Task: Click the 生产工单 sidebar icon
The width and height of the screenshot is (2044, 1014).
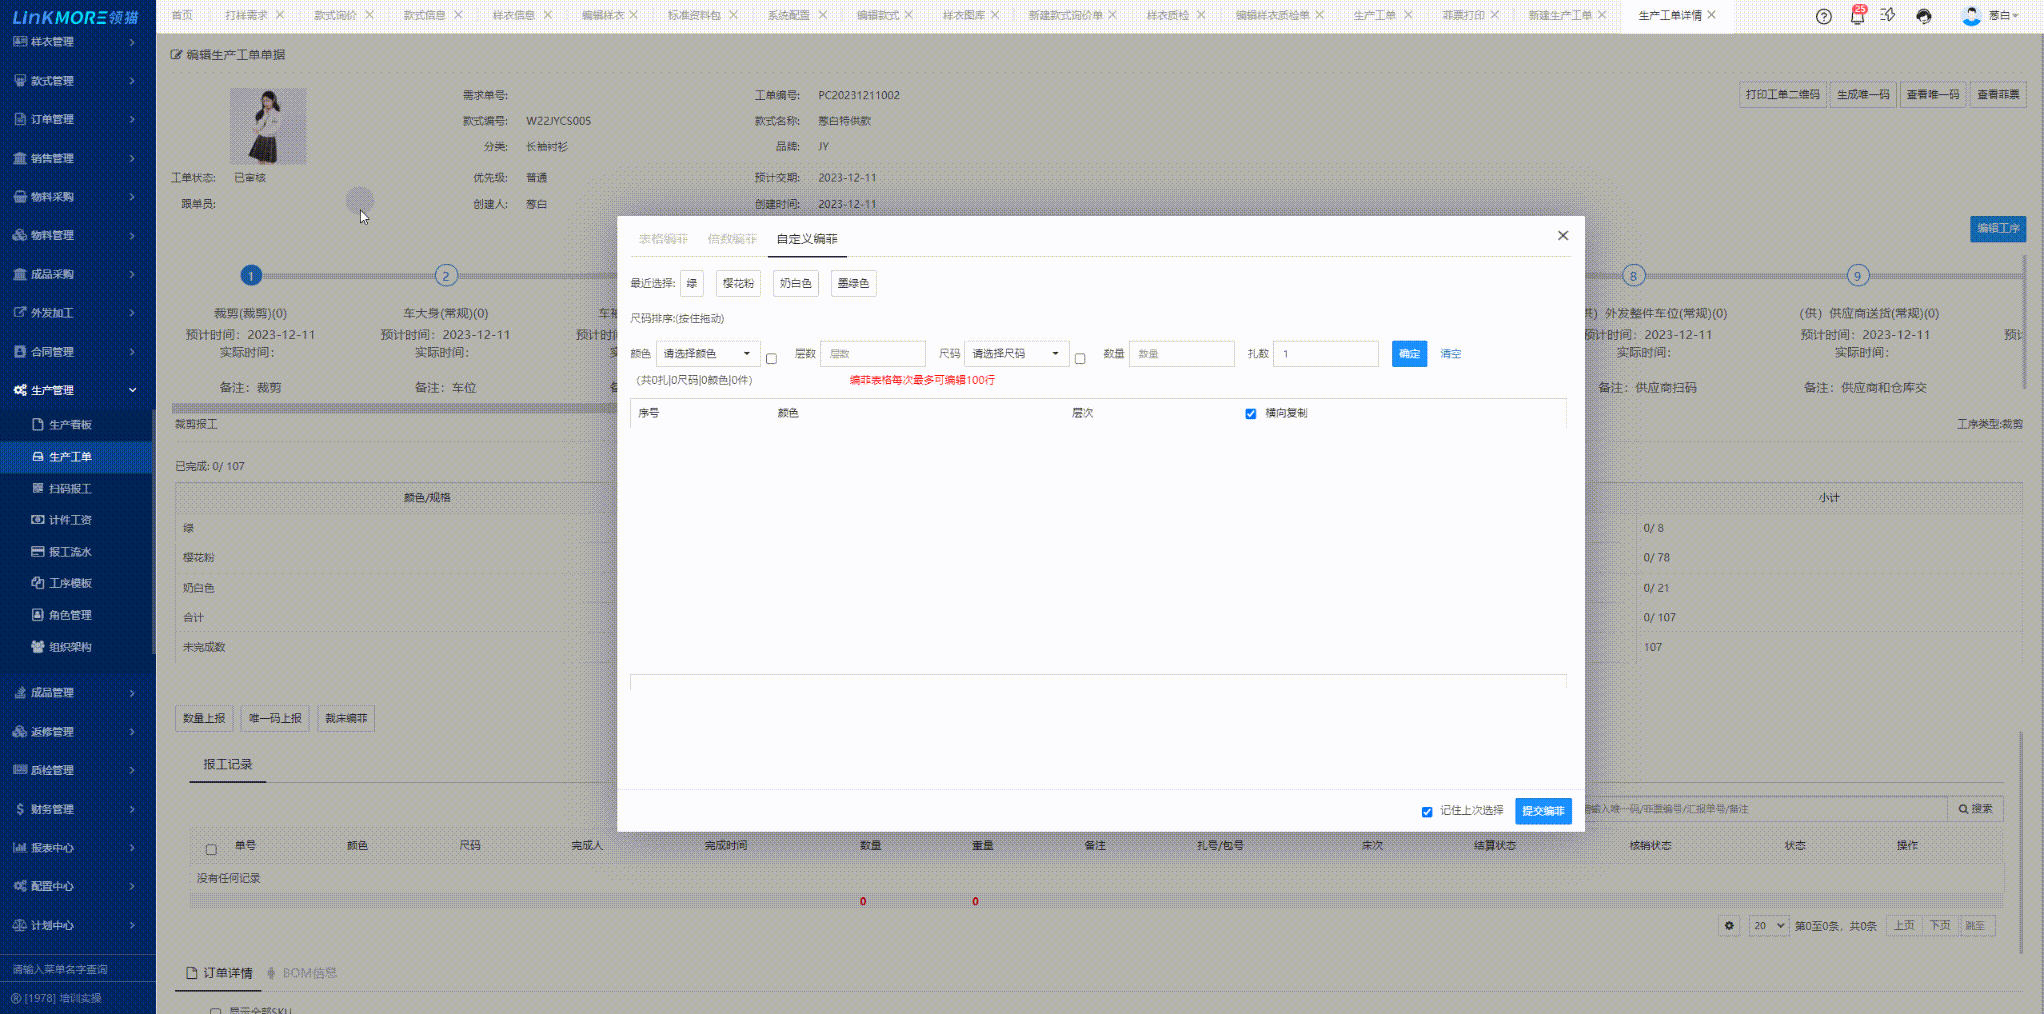Action: tap(38, 457)
